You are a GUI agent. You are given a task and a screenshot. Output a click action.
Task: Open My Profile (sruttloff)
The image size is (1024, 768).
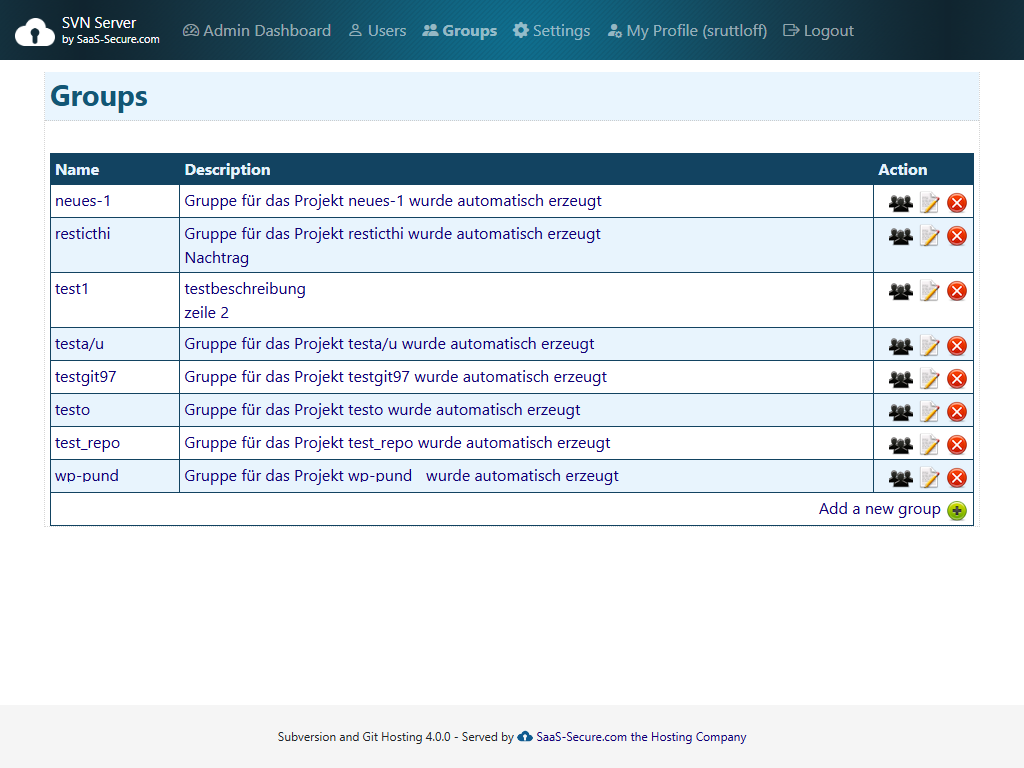pyautogui.click(x=687, y=31)
